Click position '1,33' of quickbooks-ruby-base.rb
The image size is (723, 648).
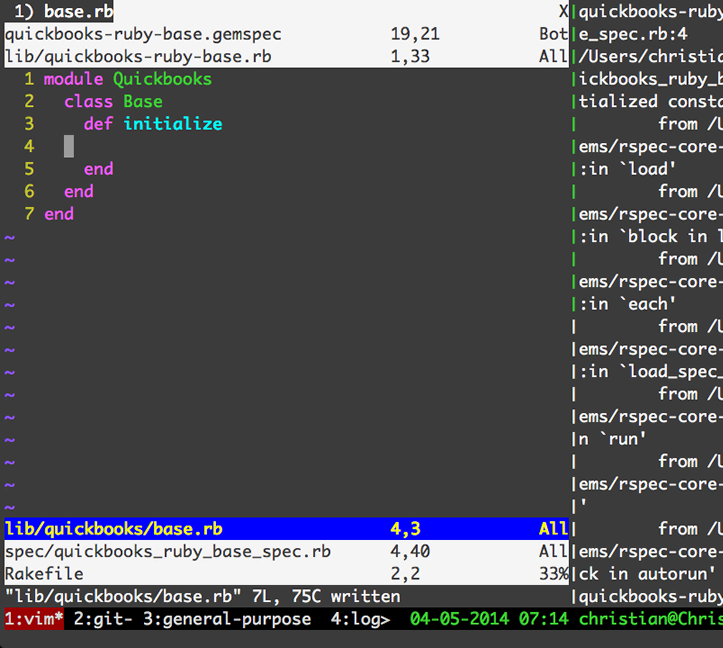click(410, 57)
